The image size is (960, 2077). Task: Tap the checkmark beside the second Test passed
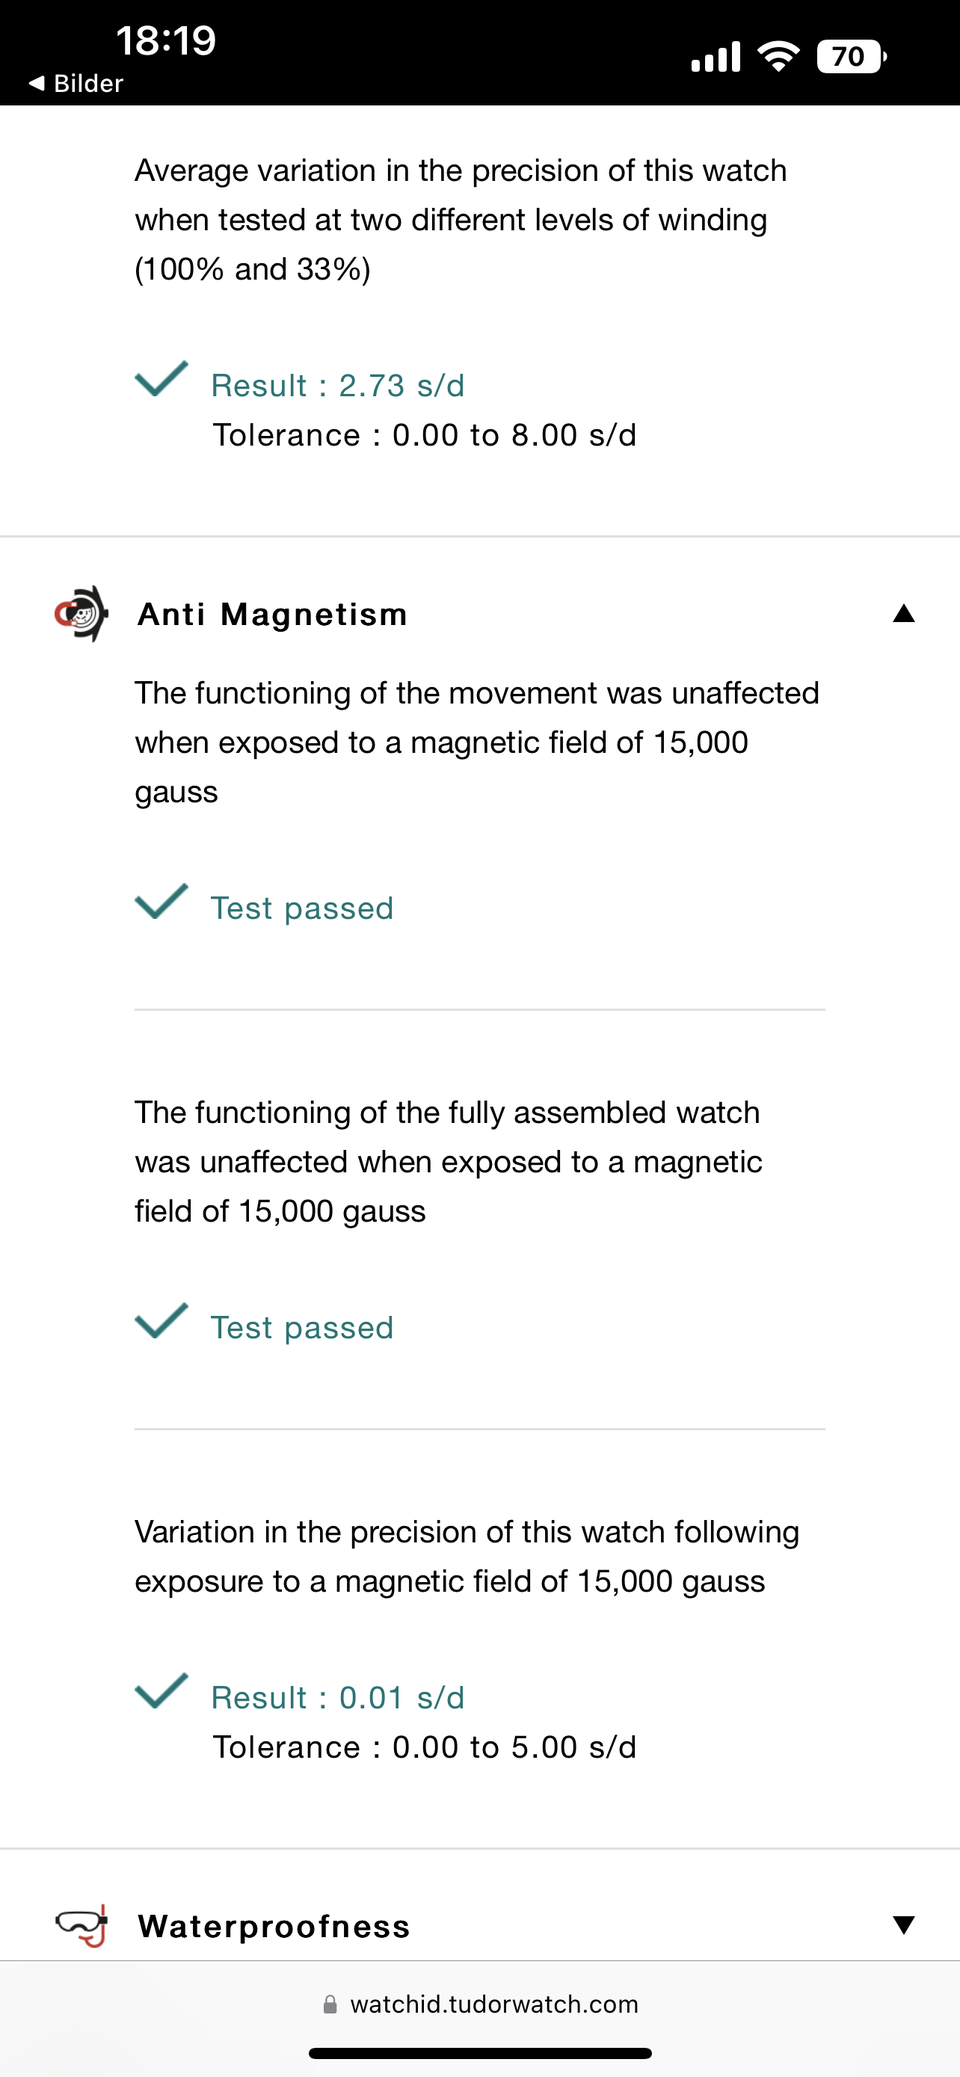click(161, 1321)
